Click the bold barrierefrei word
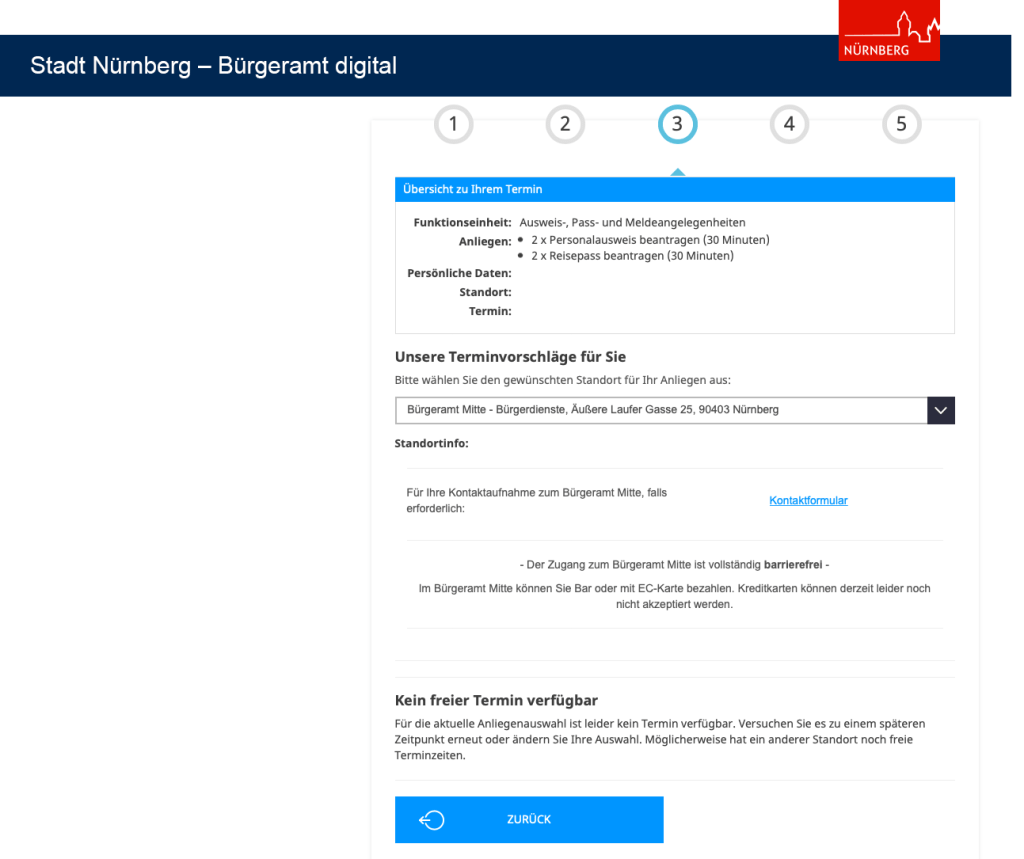The width and height of the screenshot is (1024, 859). click(793, 565)
